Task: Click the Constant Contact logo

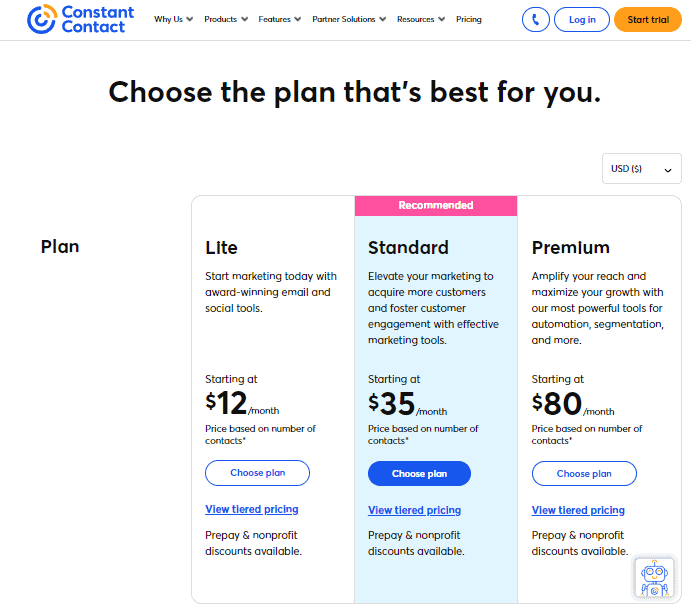Action: 81,19
